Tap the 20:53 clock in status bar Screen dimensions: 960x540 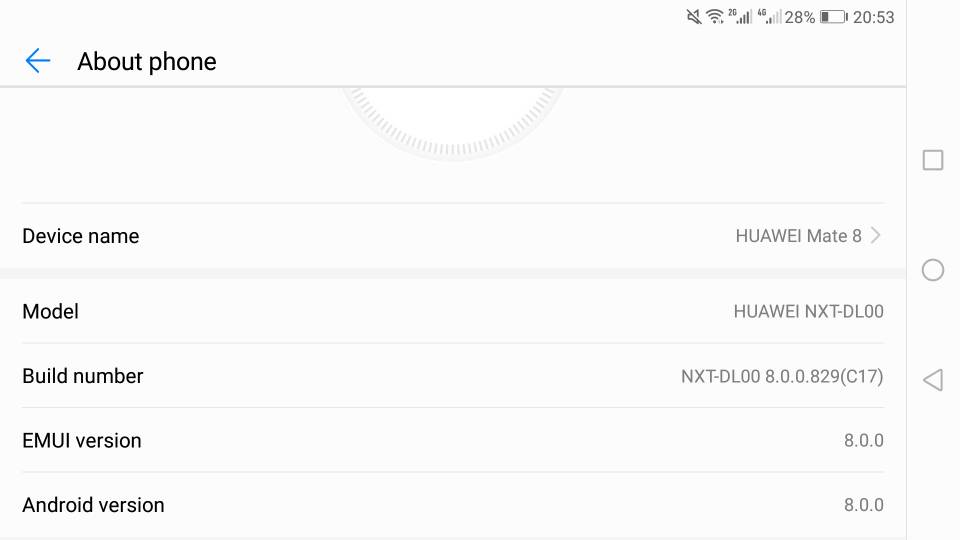point(874,17)
